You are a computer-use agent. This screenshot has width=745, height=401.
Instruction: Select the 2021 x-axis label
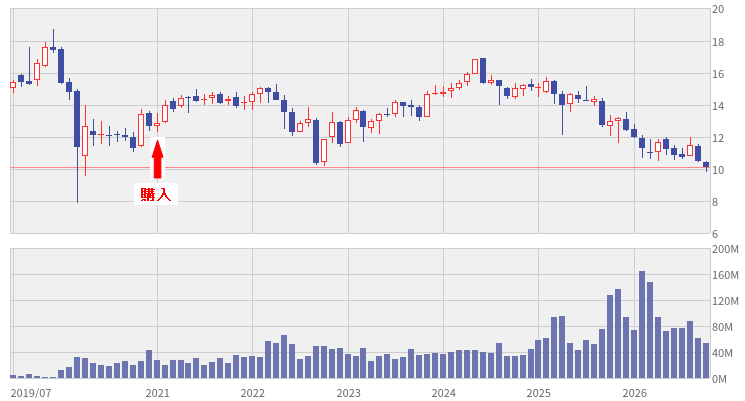click(x=157, y=393)
